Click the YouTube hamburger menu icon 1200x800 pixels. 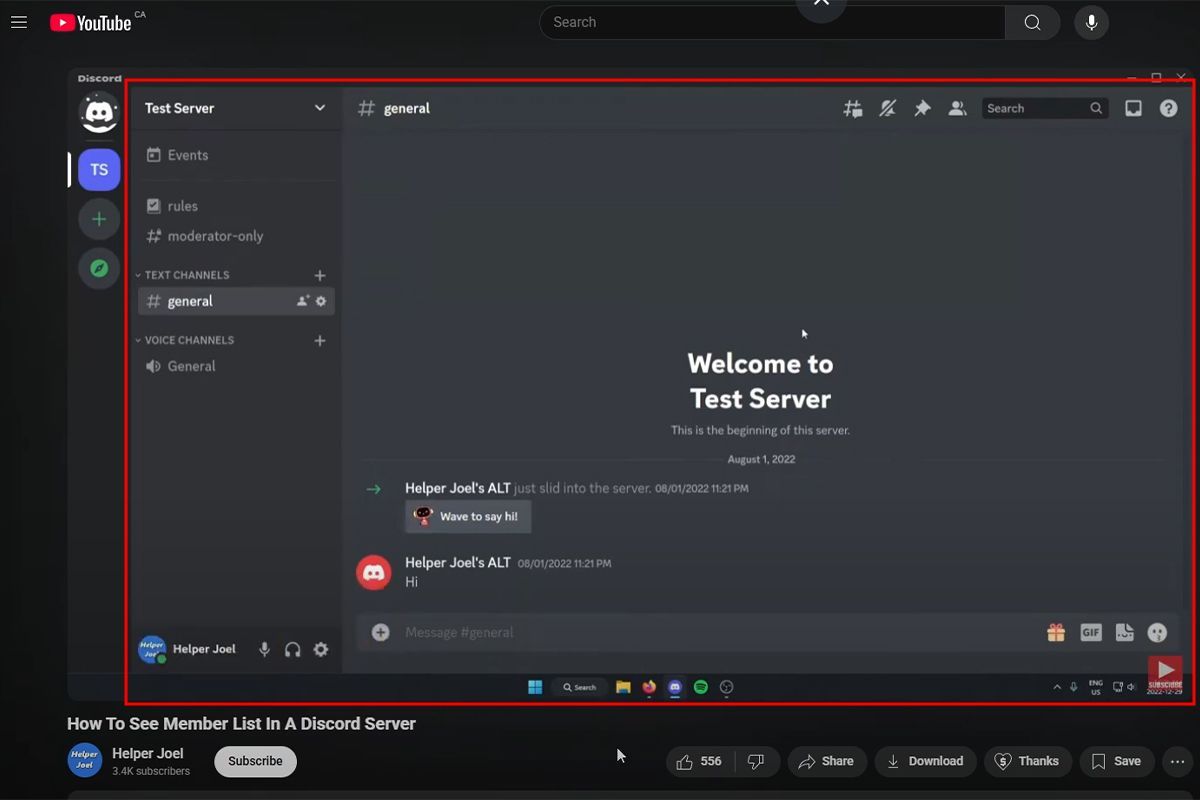point(19,22)
